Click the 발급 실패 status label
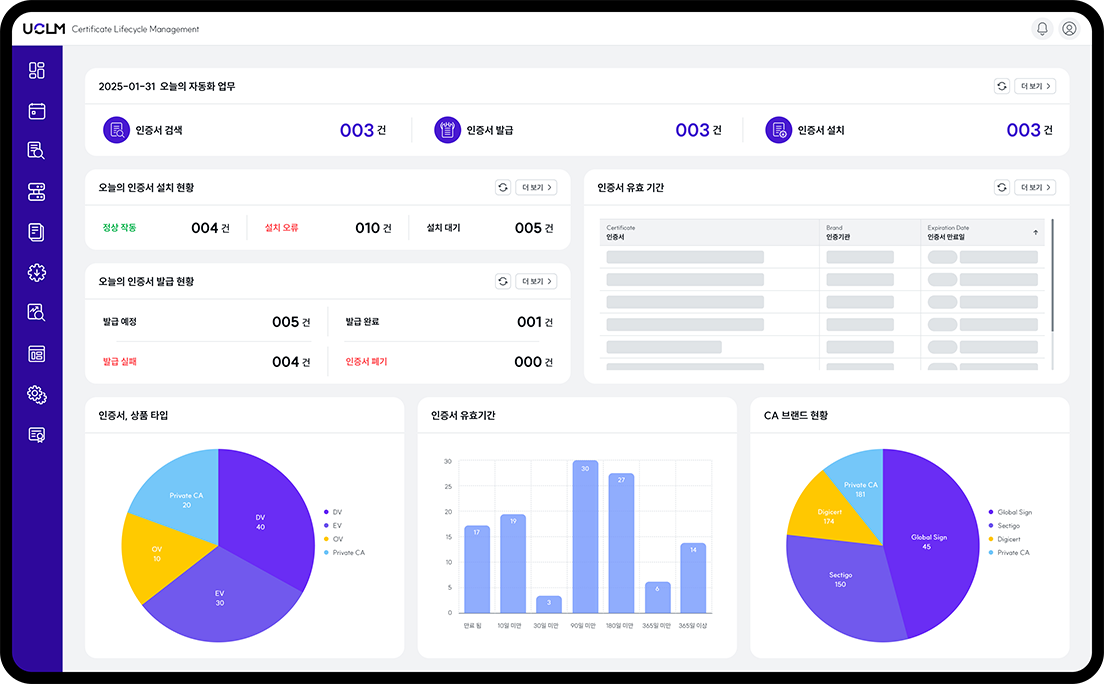The image size is (1104, 684). click(119, 362)
